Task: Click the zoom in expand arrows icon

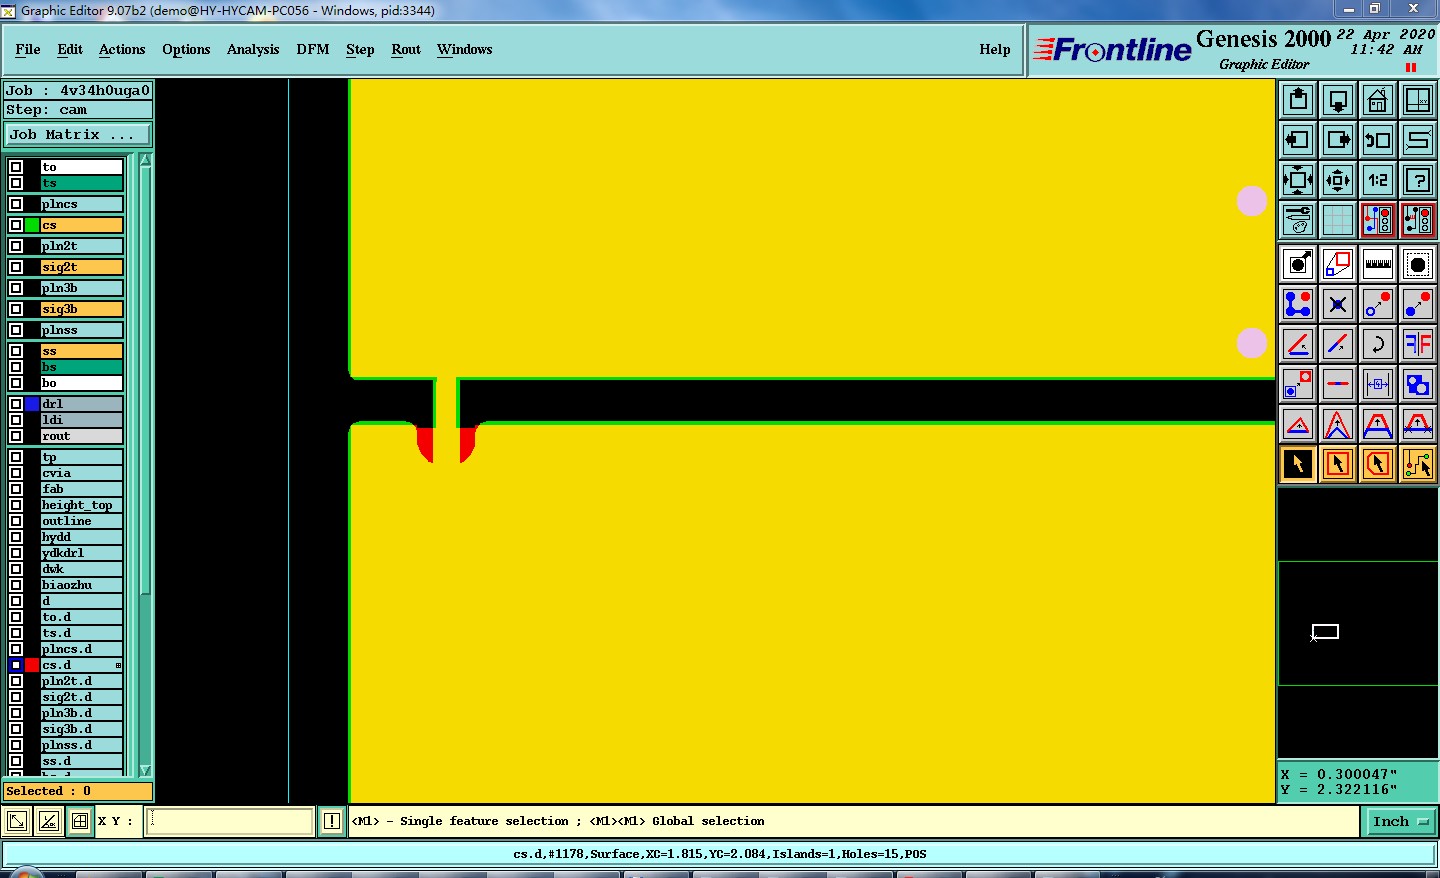Action: [1298, 180]
